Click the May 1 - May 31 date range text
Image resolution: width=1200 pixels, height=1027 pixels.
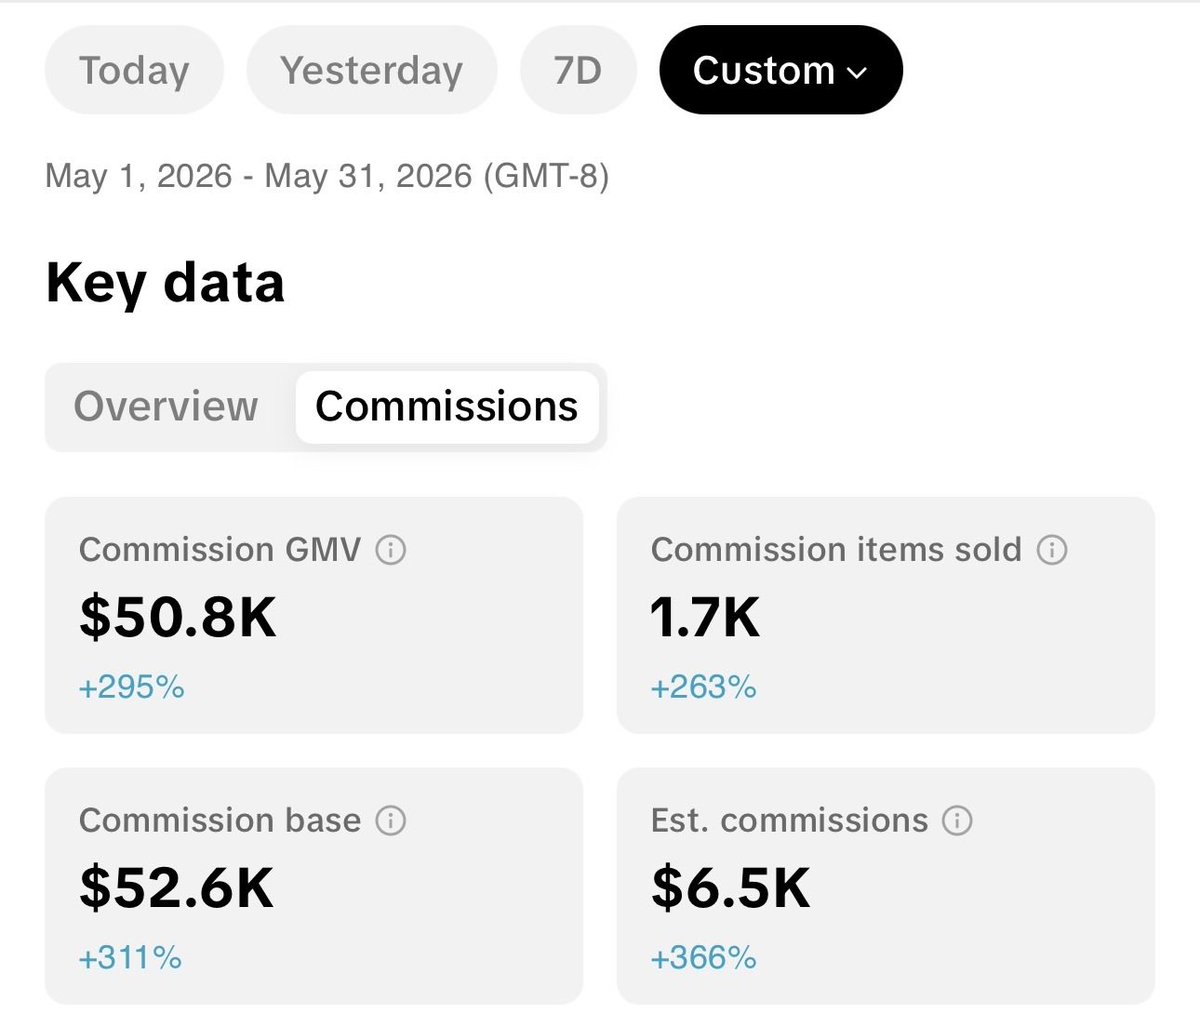[327, 177]
